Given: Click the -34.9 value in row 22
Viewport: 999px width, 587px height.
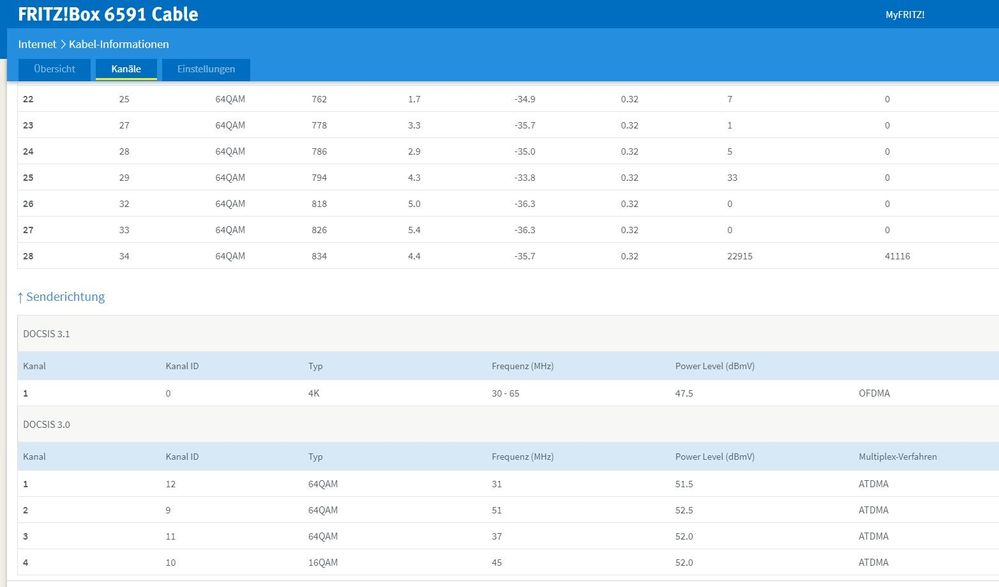Looking at the screenshot, I should point(525,99).
